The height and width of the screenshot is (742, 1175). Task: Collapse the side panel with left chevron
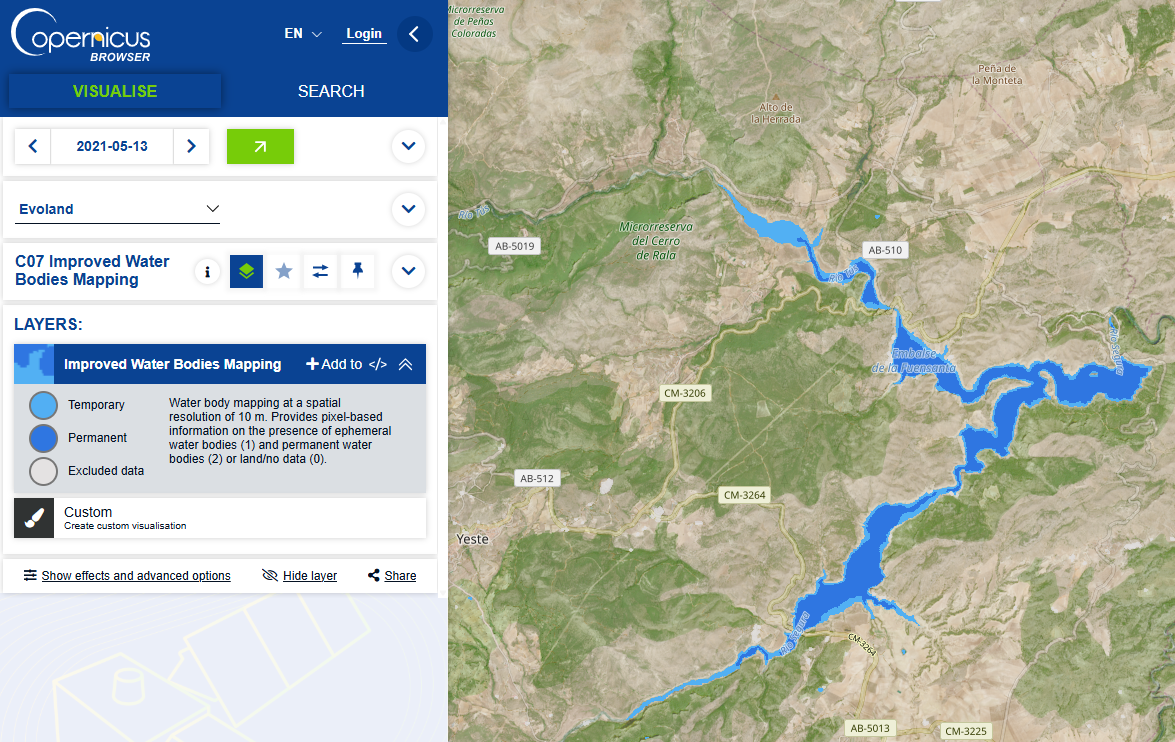(414, 34)
